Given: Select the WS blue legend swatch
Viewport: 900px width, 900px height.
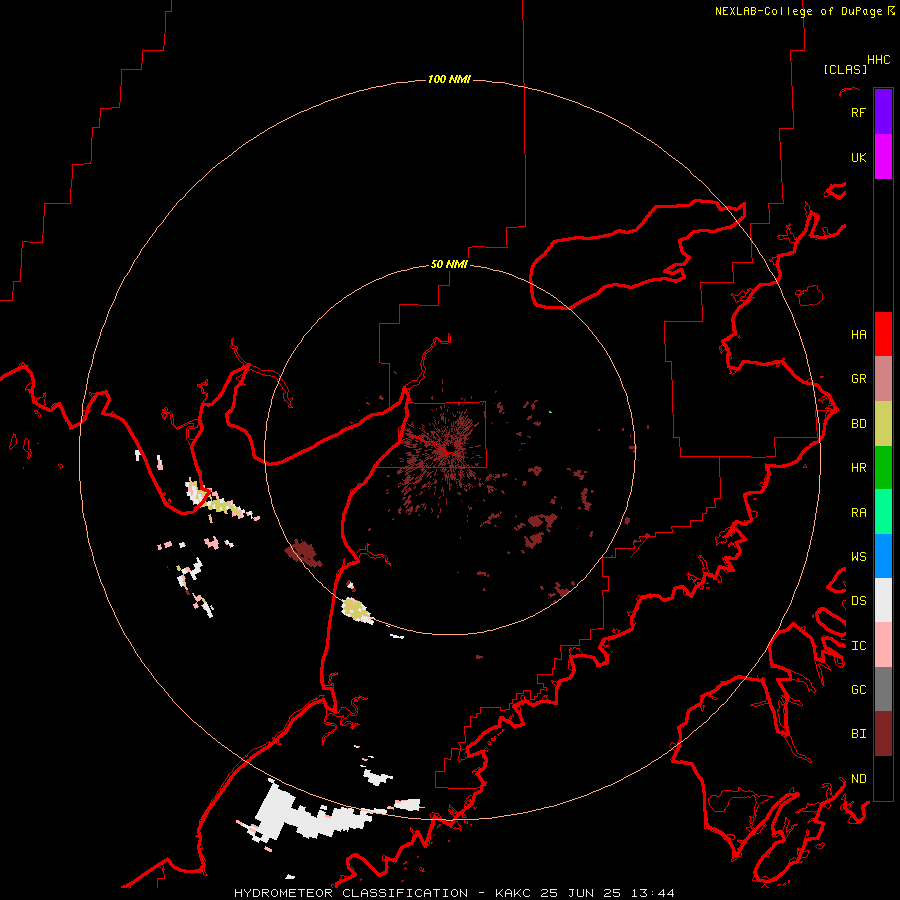Looking at the screenshot, I should (883, 556).
